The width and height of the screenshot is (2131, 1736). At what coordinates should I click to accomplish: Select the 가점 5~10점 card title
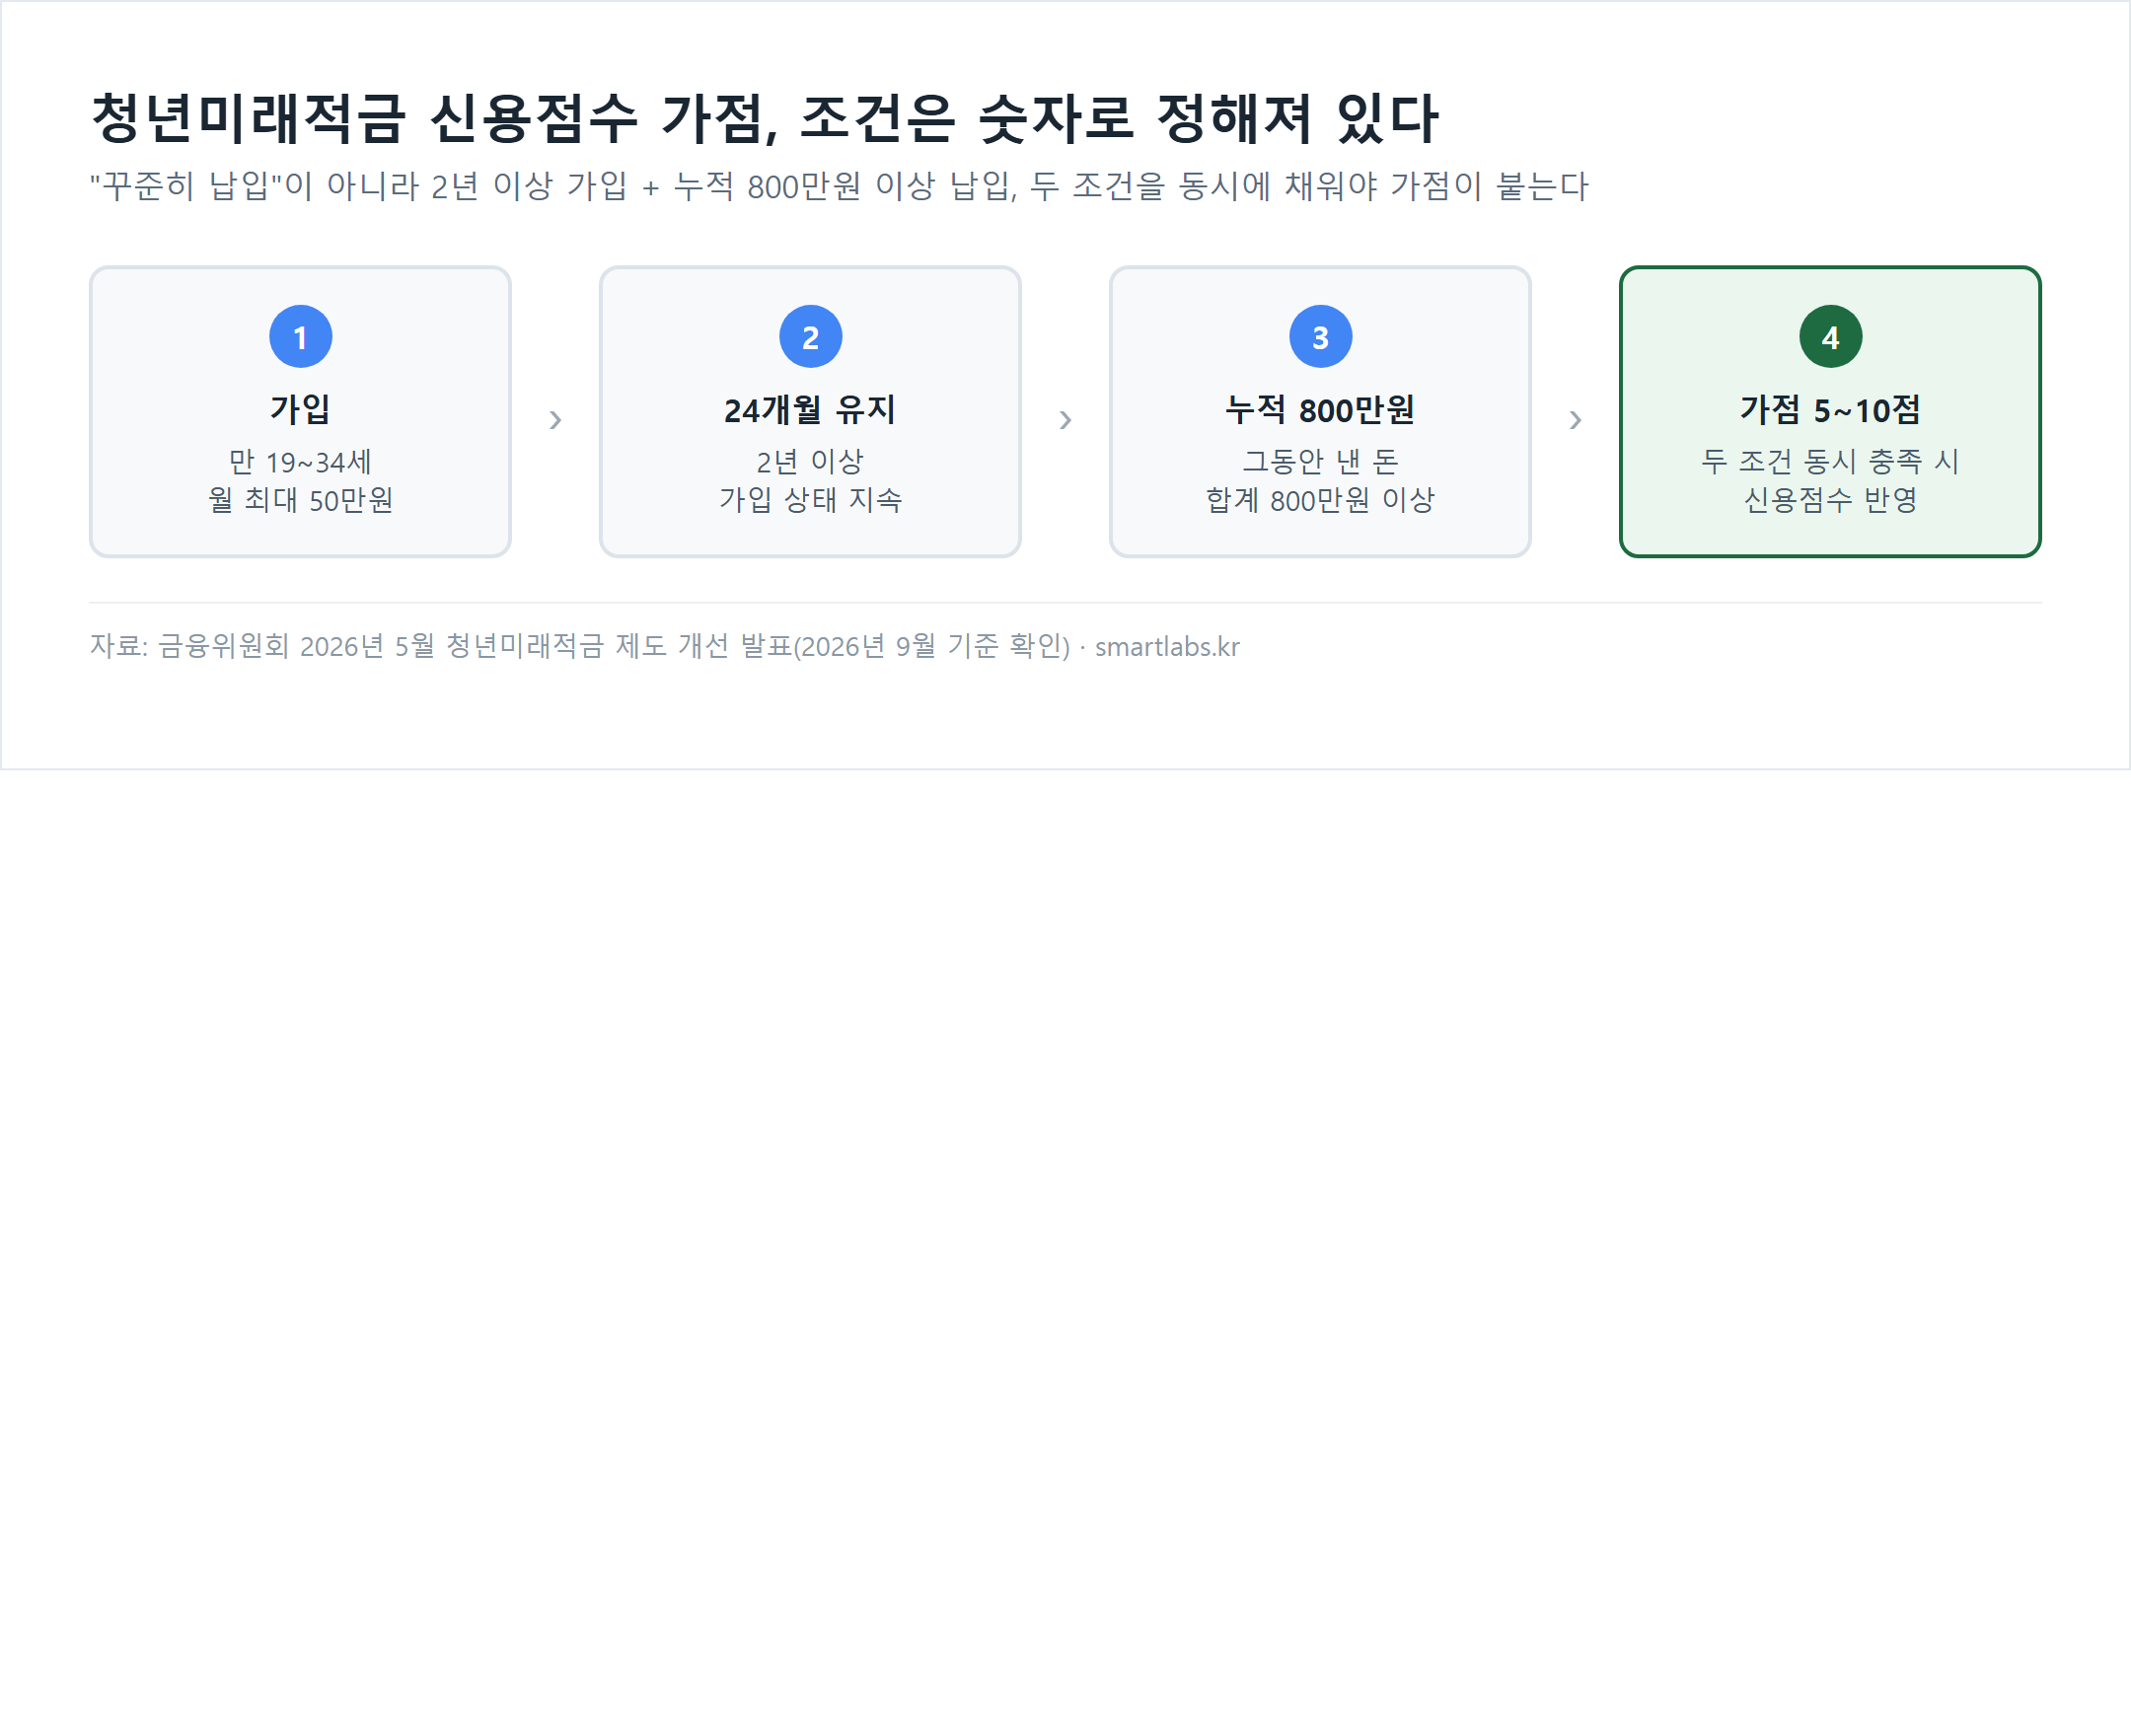tap(1830, 409)
